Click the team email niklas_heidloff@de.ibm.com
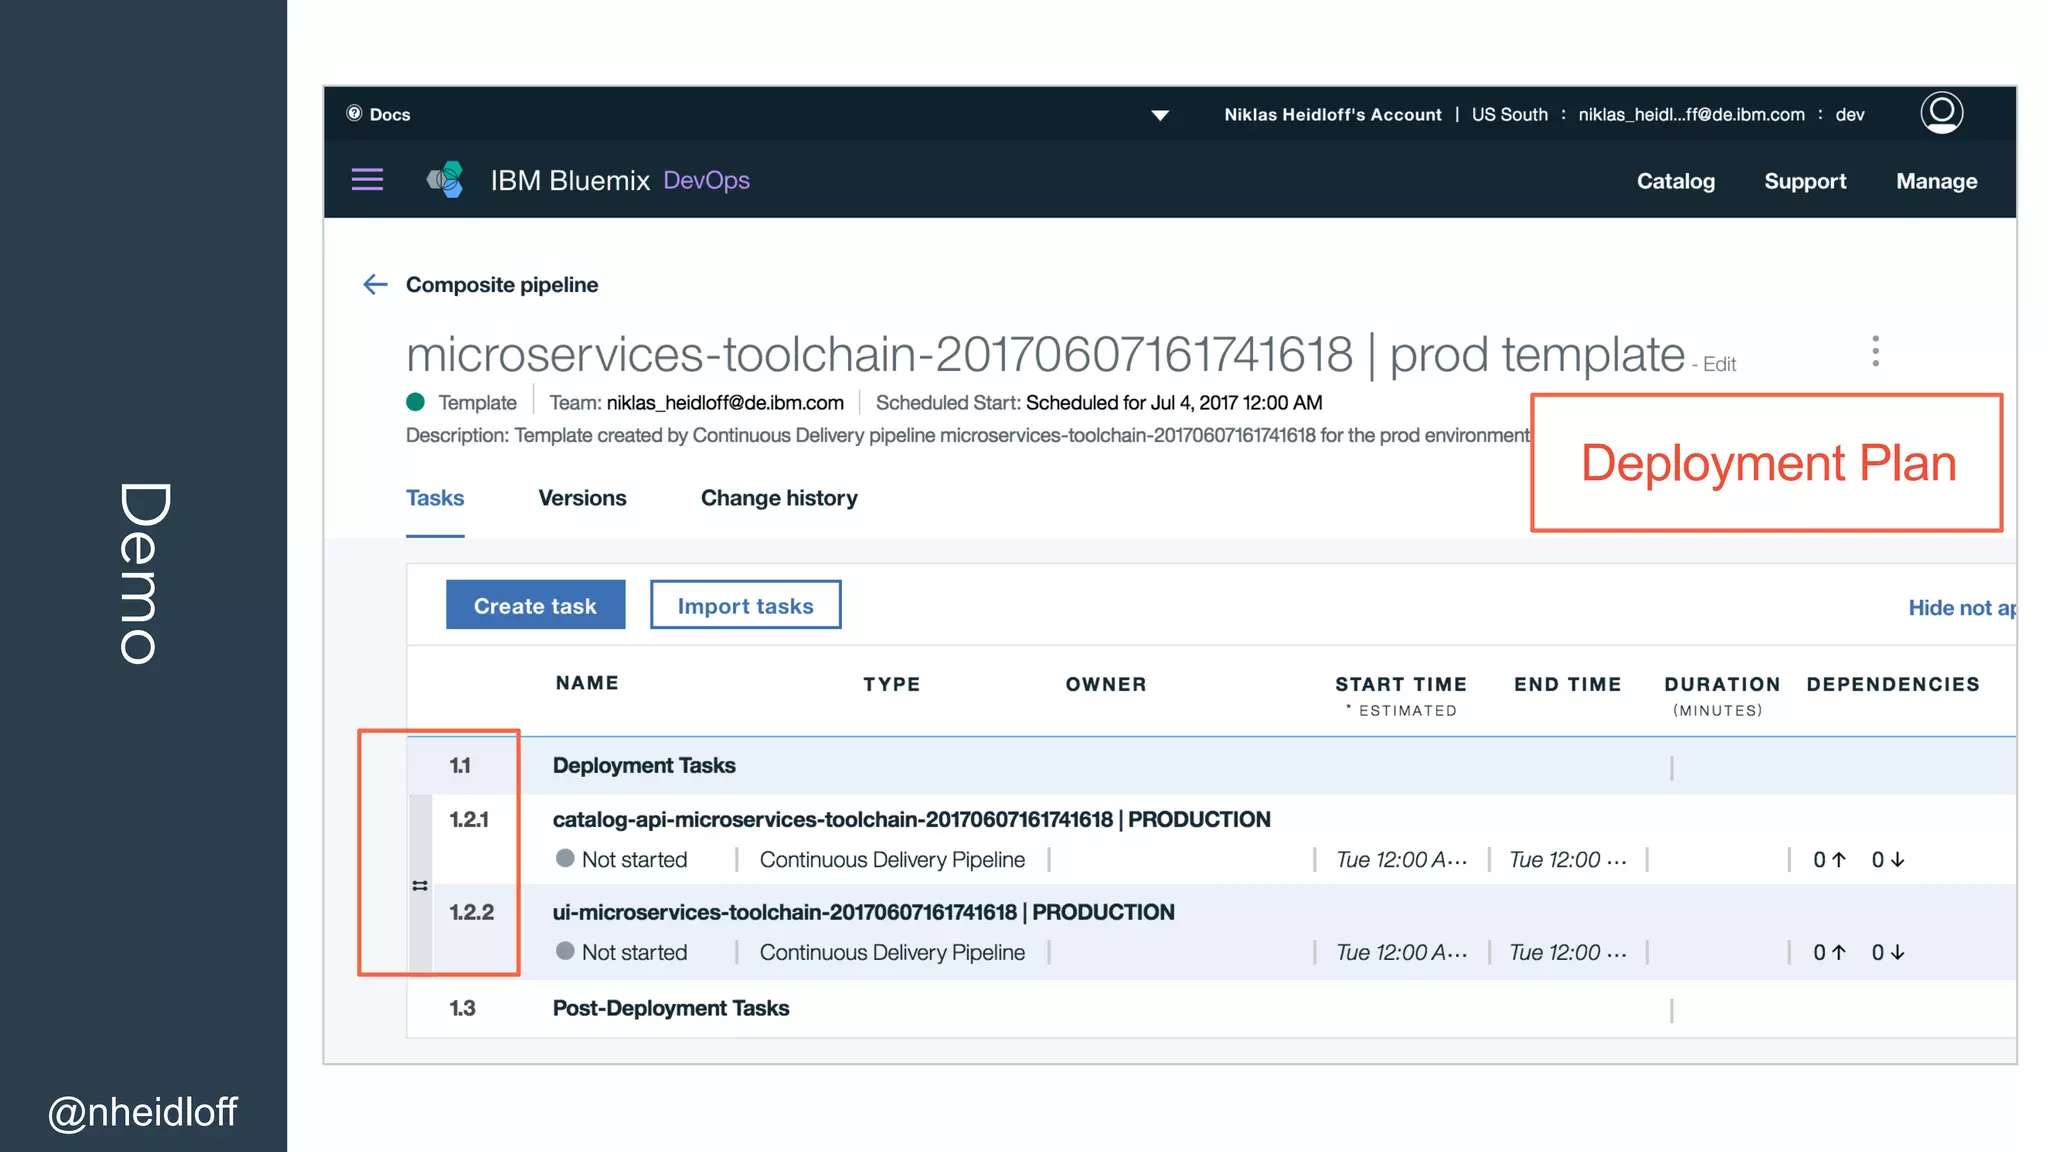 click(x=725, y=403)
